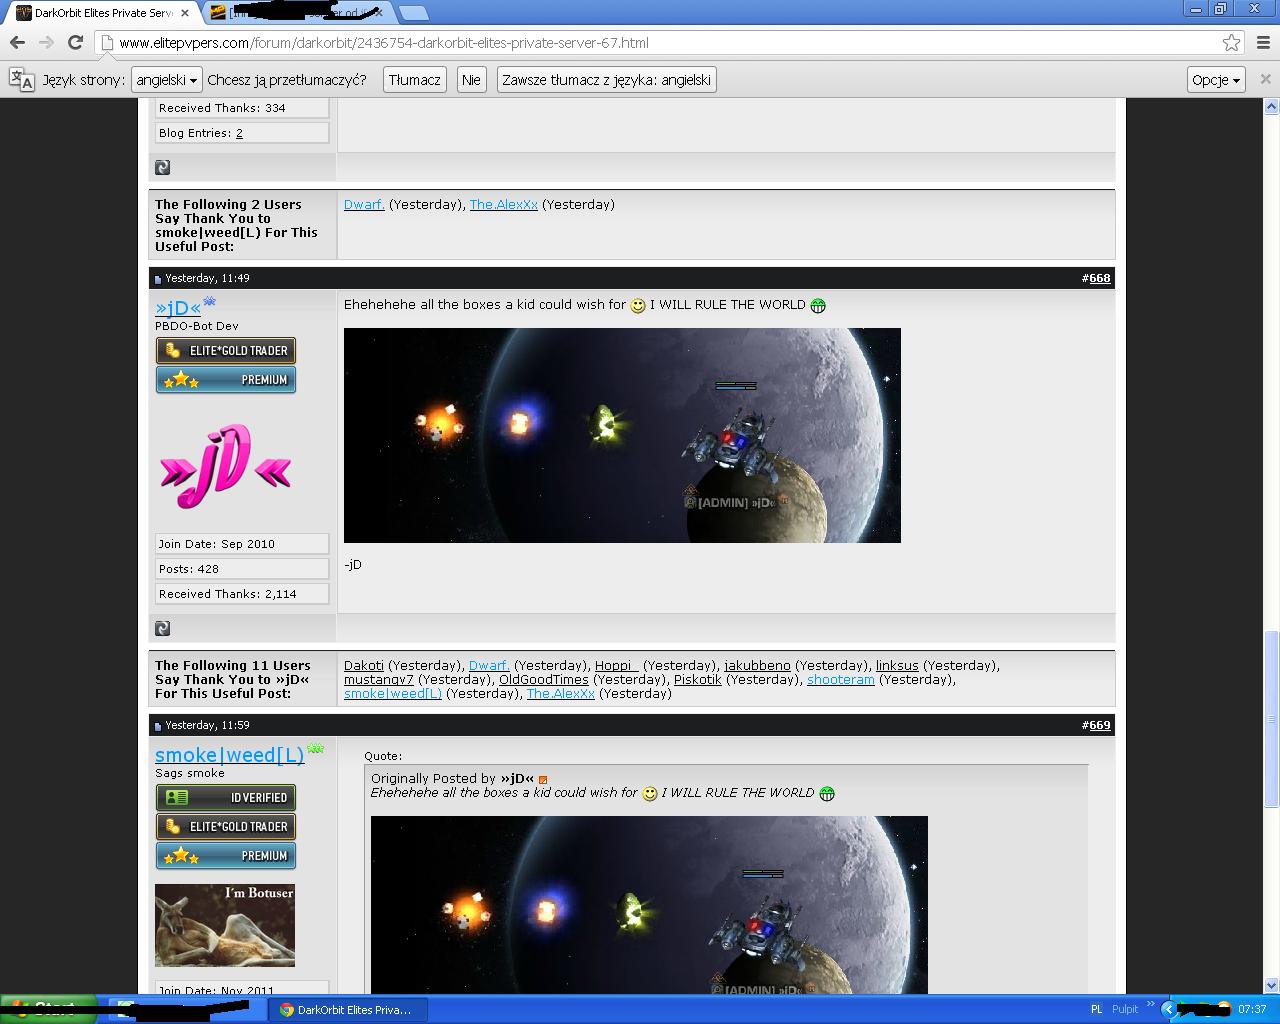1280x1024 pixels.
Task: Open the »jD« user profile link
Action: (178, 308)
